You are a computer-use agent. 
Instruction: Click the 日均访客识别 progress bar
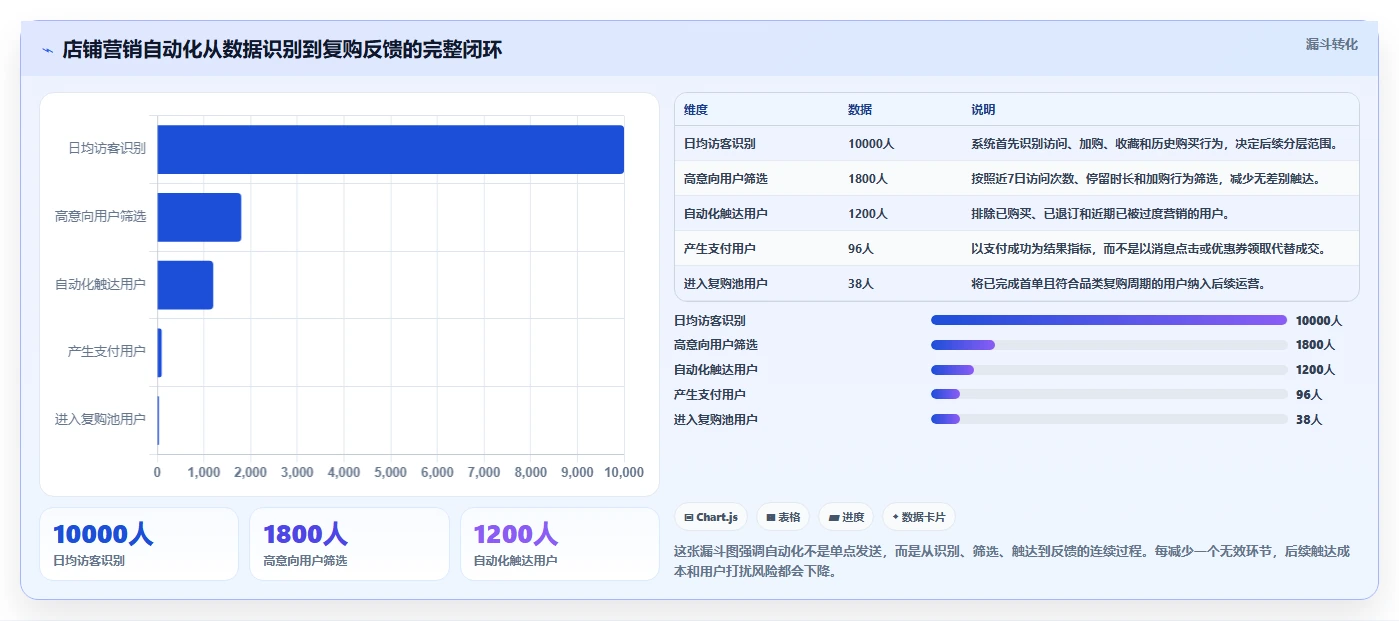1109,320
